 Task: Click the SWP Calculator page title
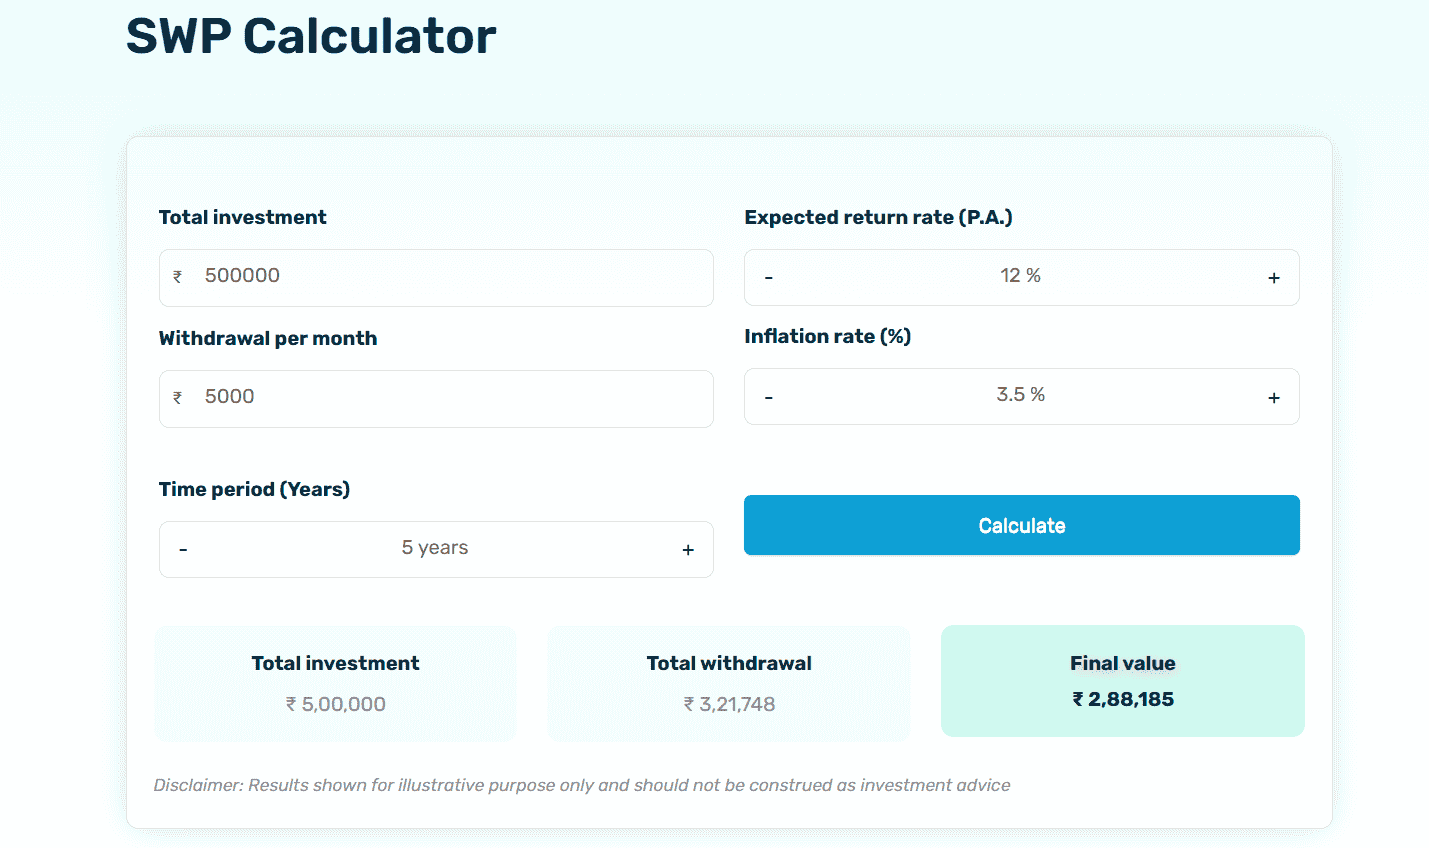310,37
